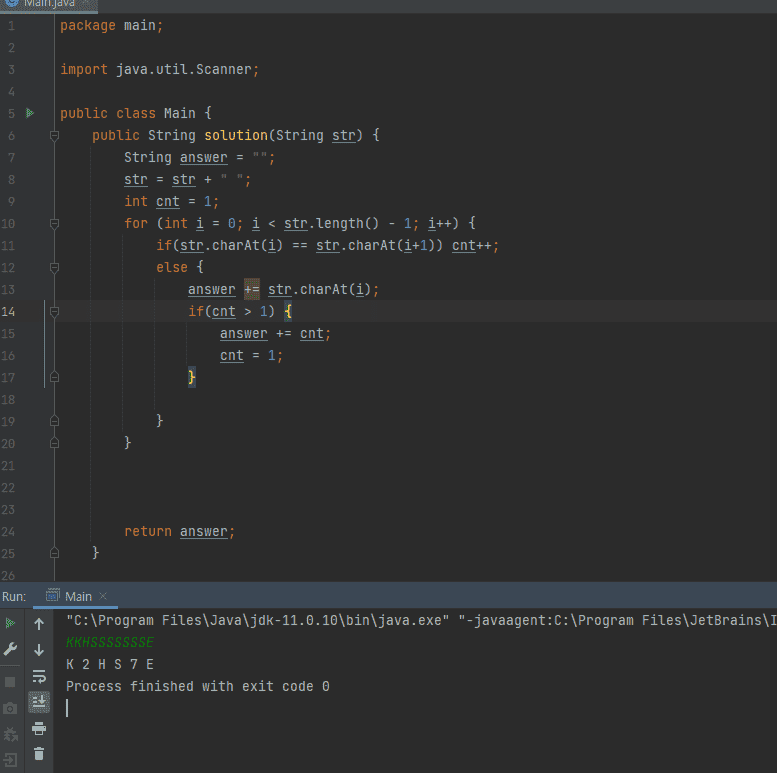
Task: Collapse the for loop fold marker on line 10
Action: [54, 223]
